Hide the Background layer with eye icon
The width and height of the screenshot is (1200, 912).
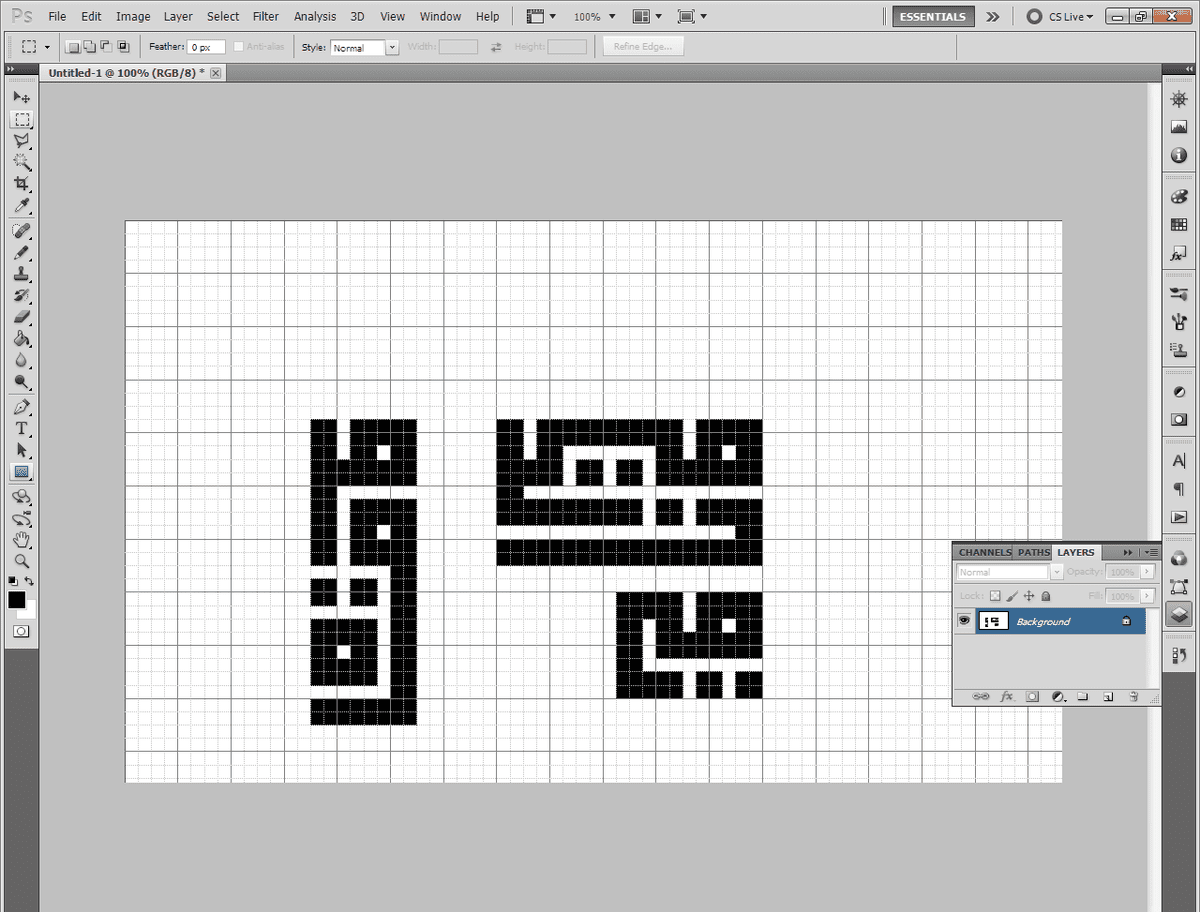(x=964, y=621)
